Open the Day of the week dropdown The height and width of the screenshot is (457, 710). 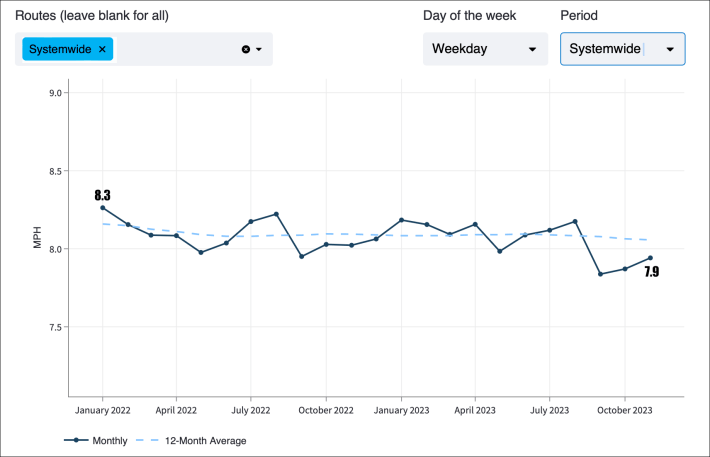pyautogui.click(x=485, y=49)
